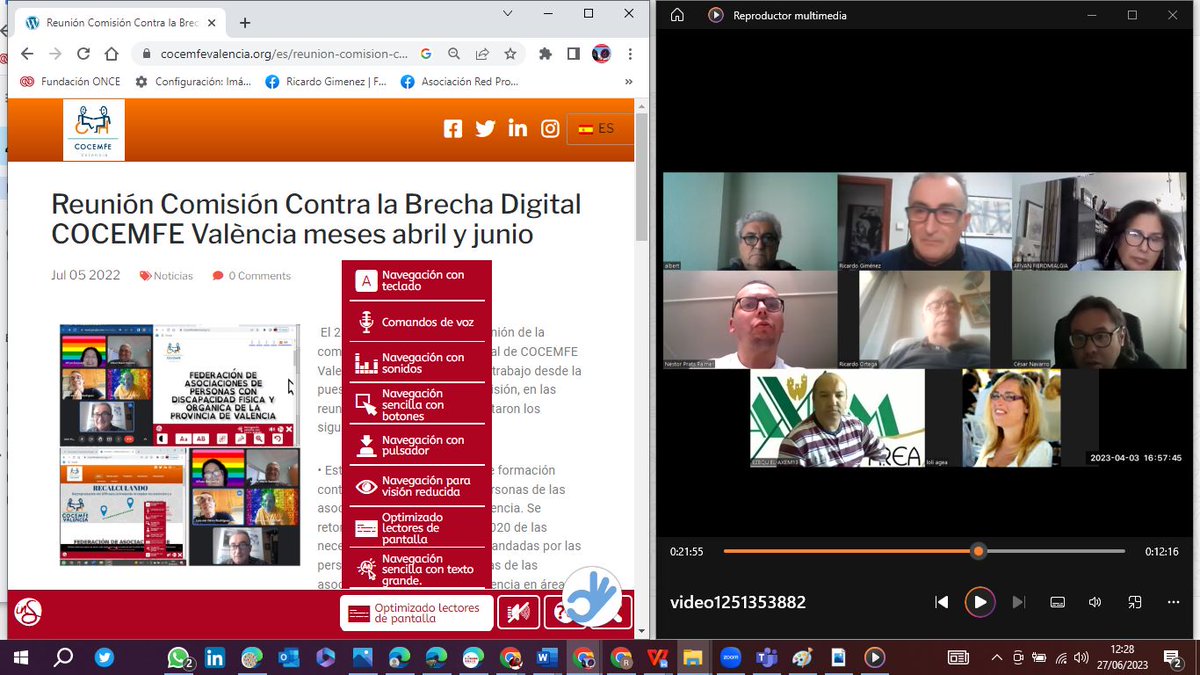Image resolution: width=1200 pixels, height=675 pixels.
Task: Open Windows taskbar search
Action: click(63, 657)
